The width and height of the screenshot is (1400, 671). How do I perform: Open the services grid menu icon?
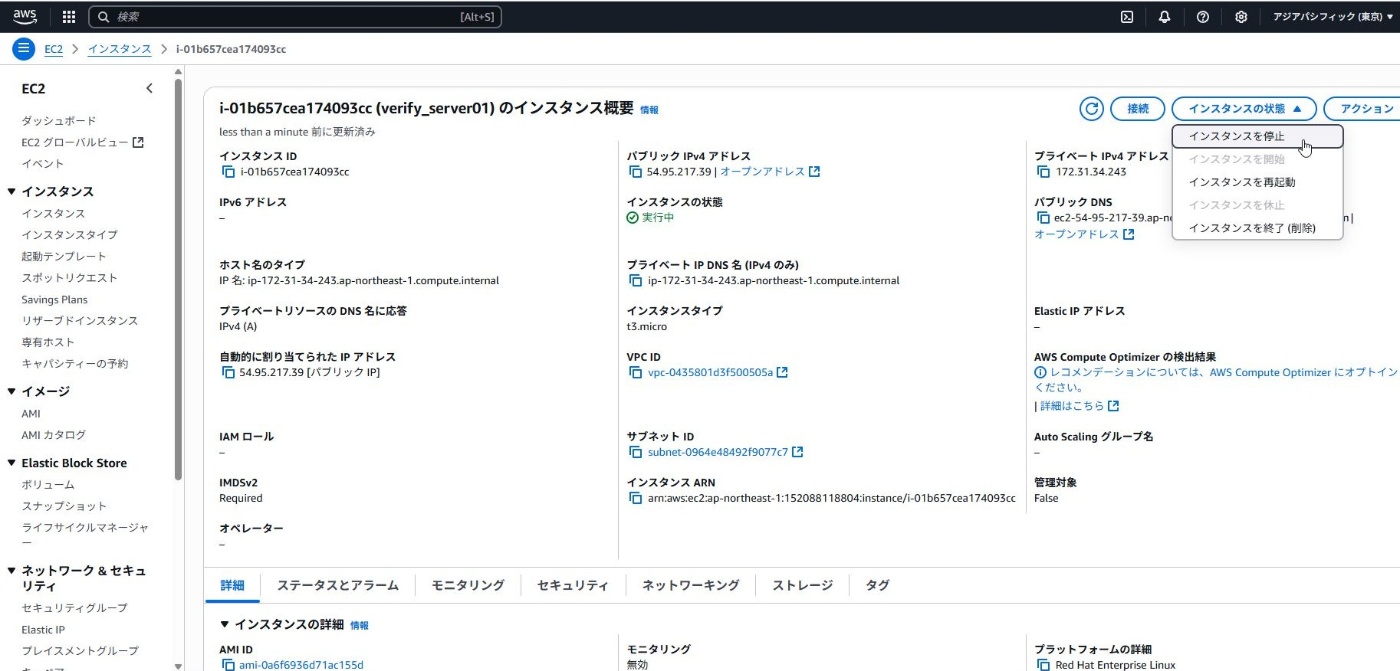click(x=69, y=17)
